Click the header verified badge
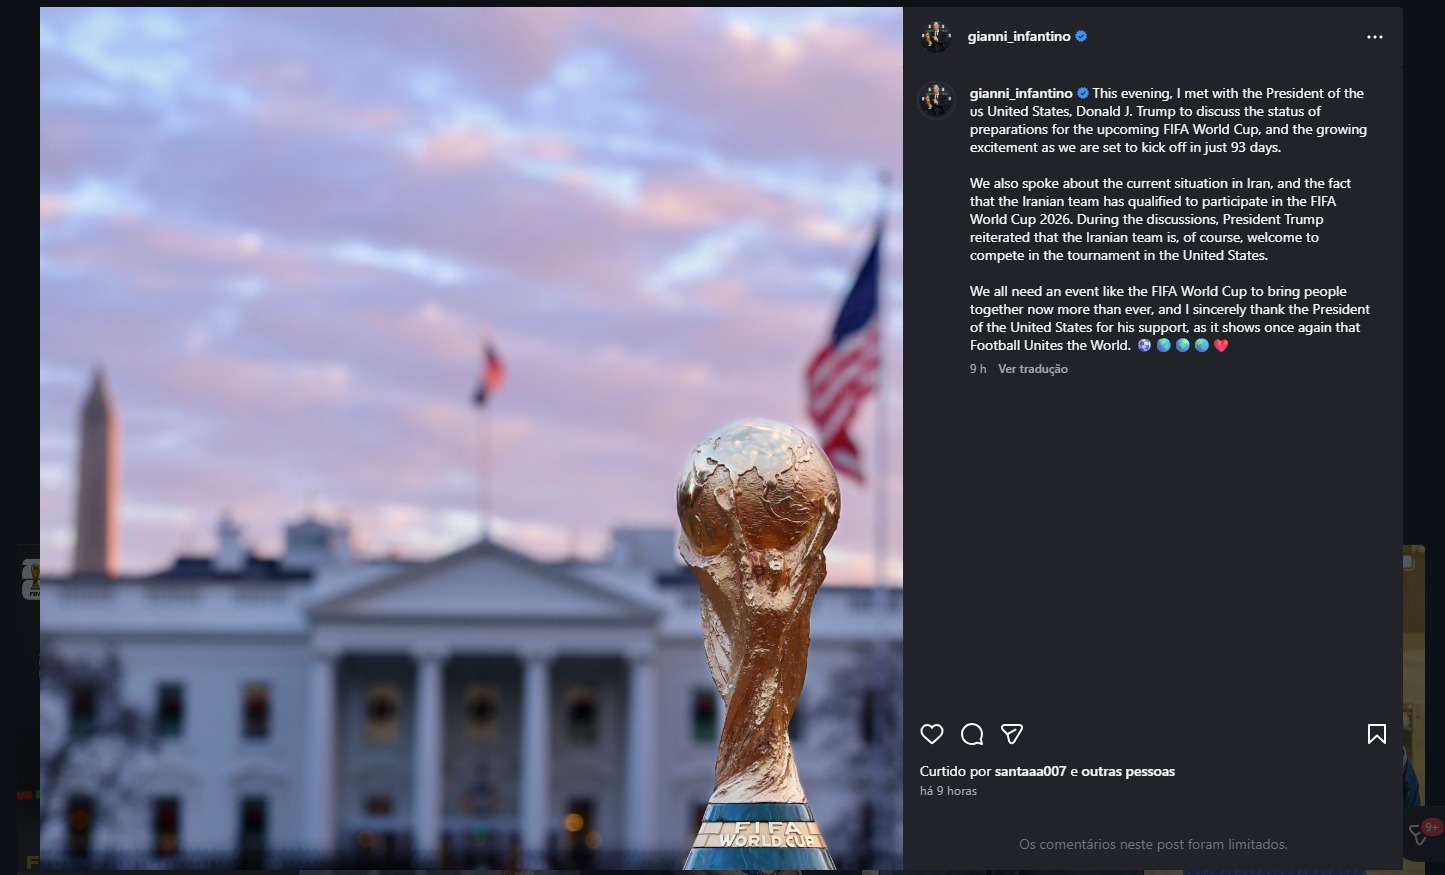 (1081, 36)
